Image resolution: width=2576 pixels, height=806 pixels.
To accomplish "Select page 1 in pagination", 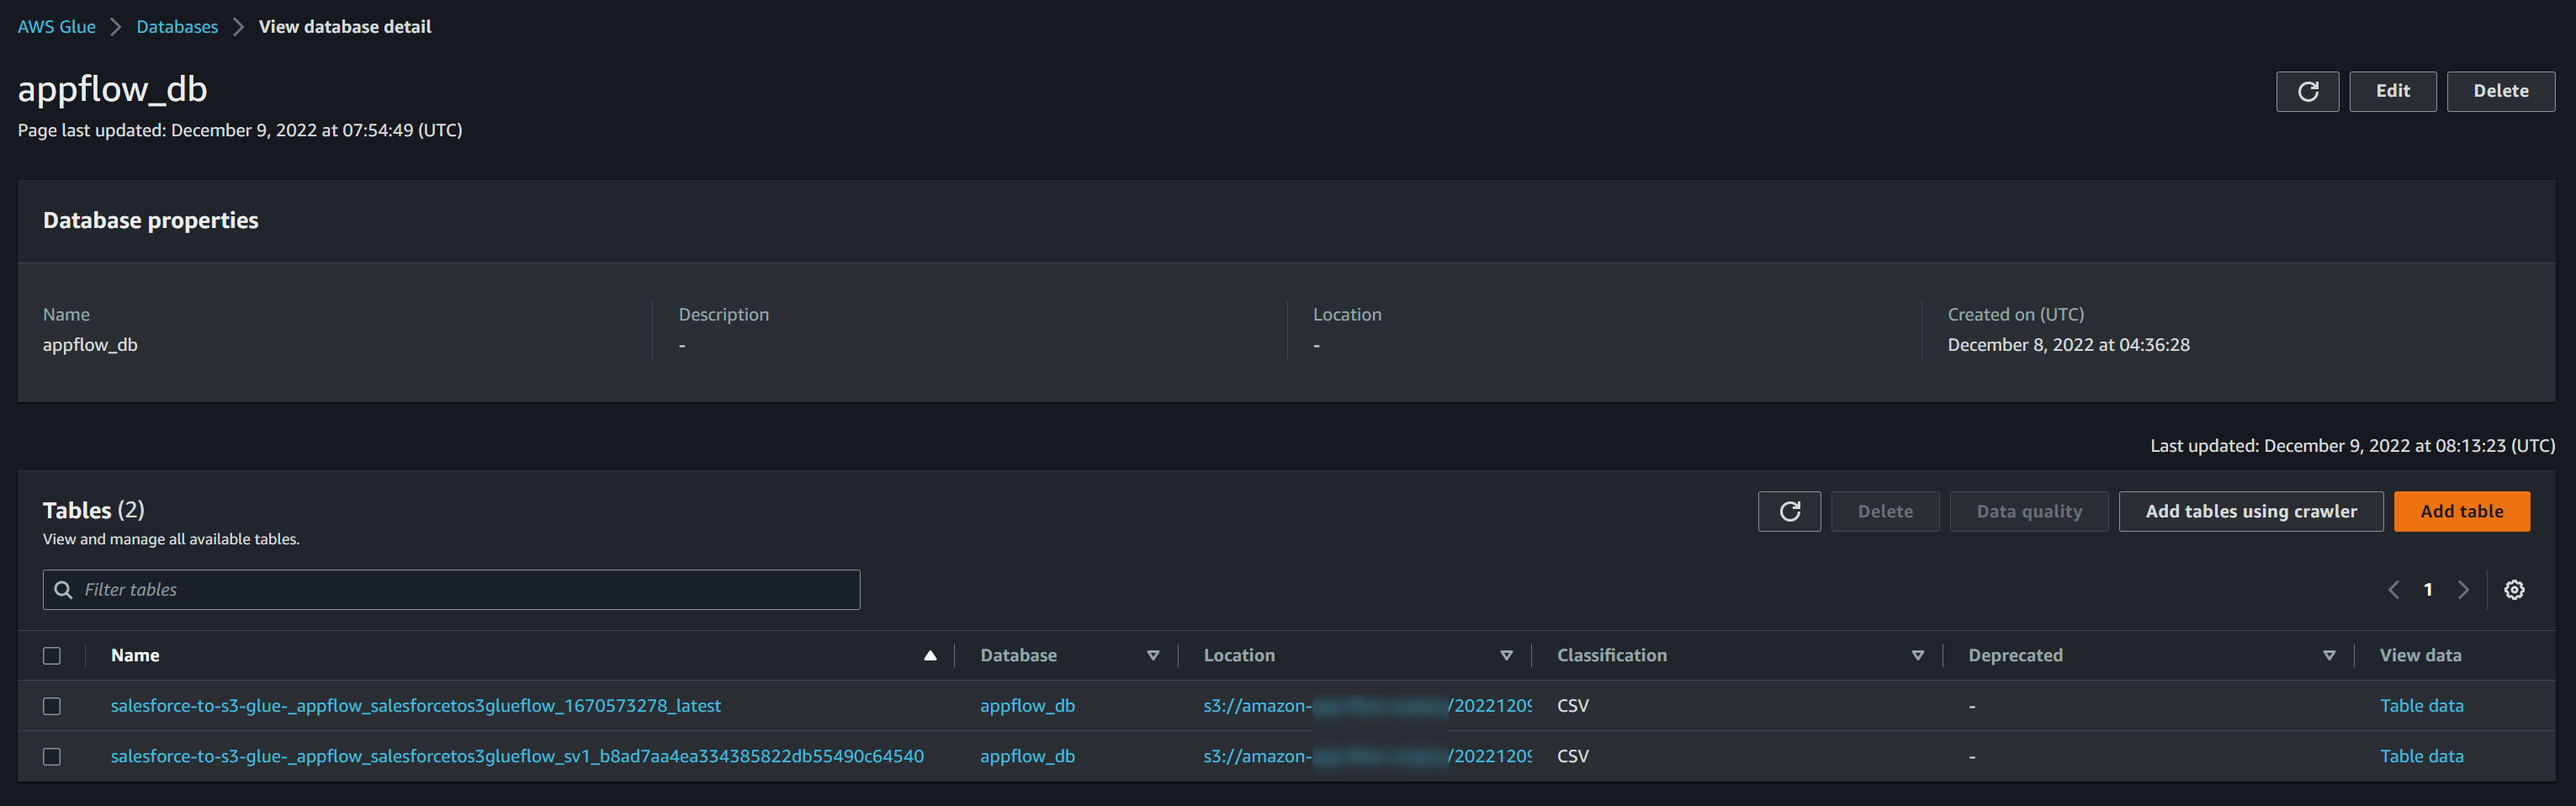I will click(2427, 590).
